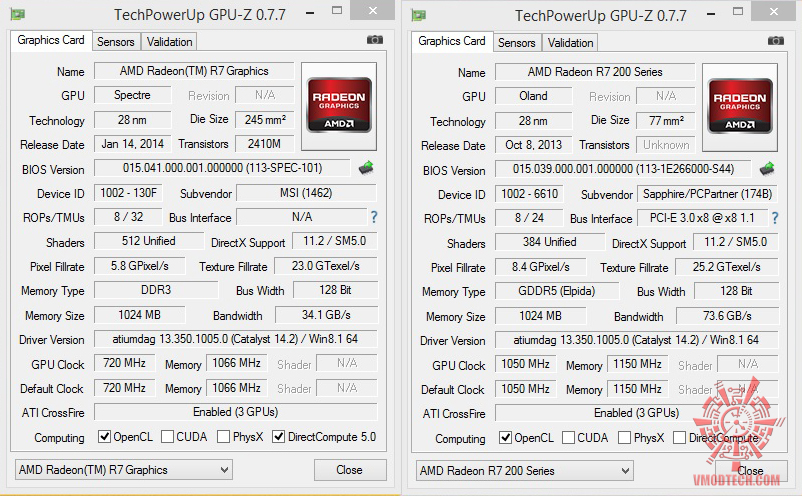Click the GPU-Z app icon in left title bar

click(18, 14)
